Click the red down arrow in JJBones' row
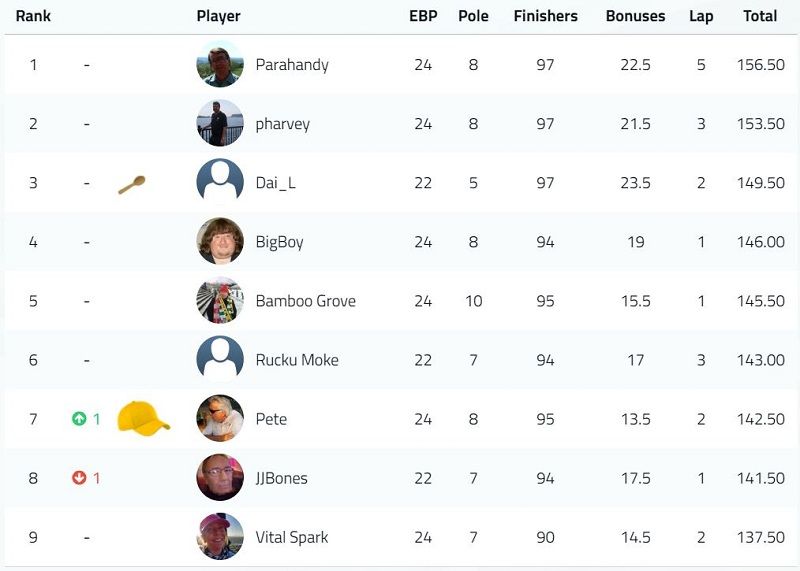Image resolution: width=800 pixels, height=571 pixels. pos(79,478)
